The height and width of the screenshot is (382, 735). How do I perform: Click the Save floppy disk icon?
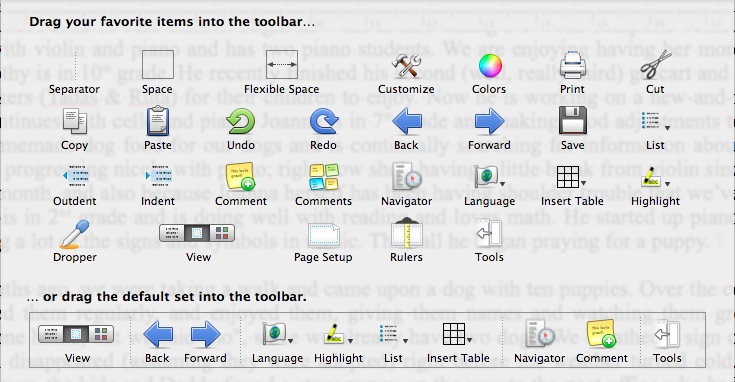click(x=573, y=121)
